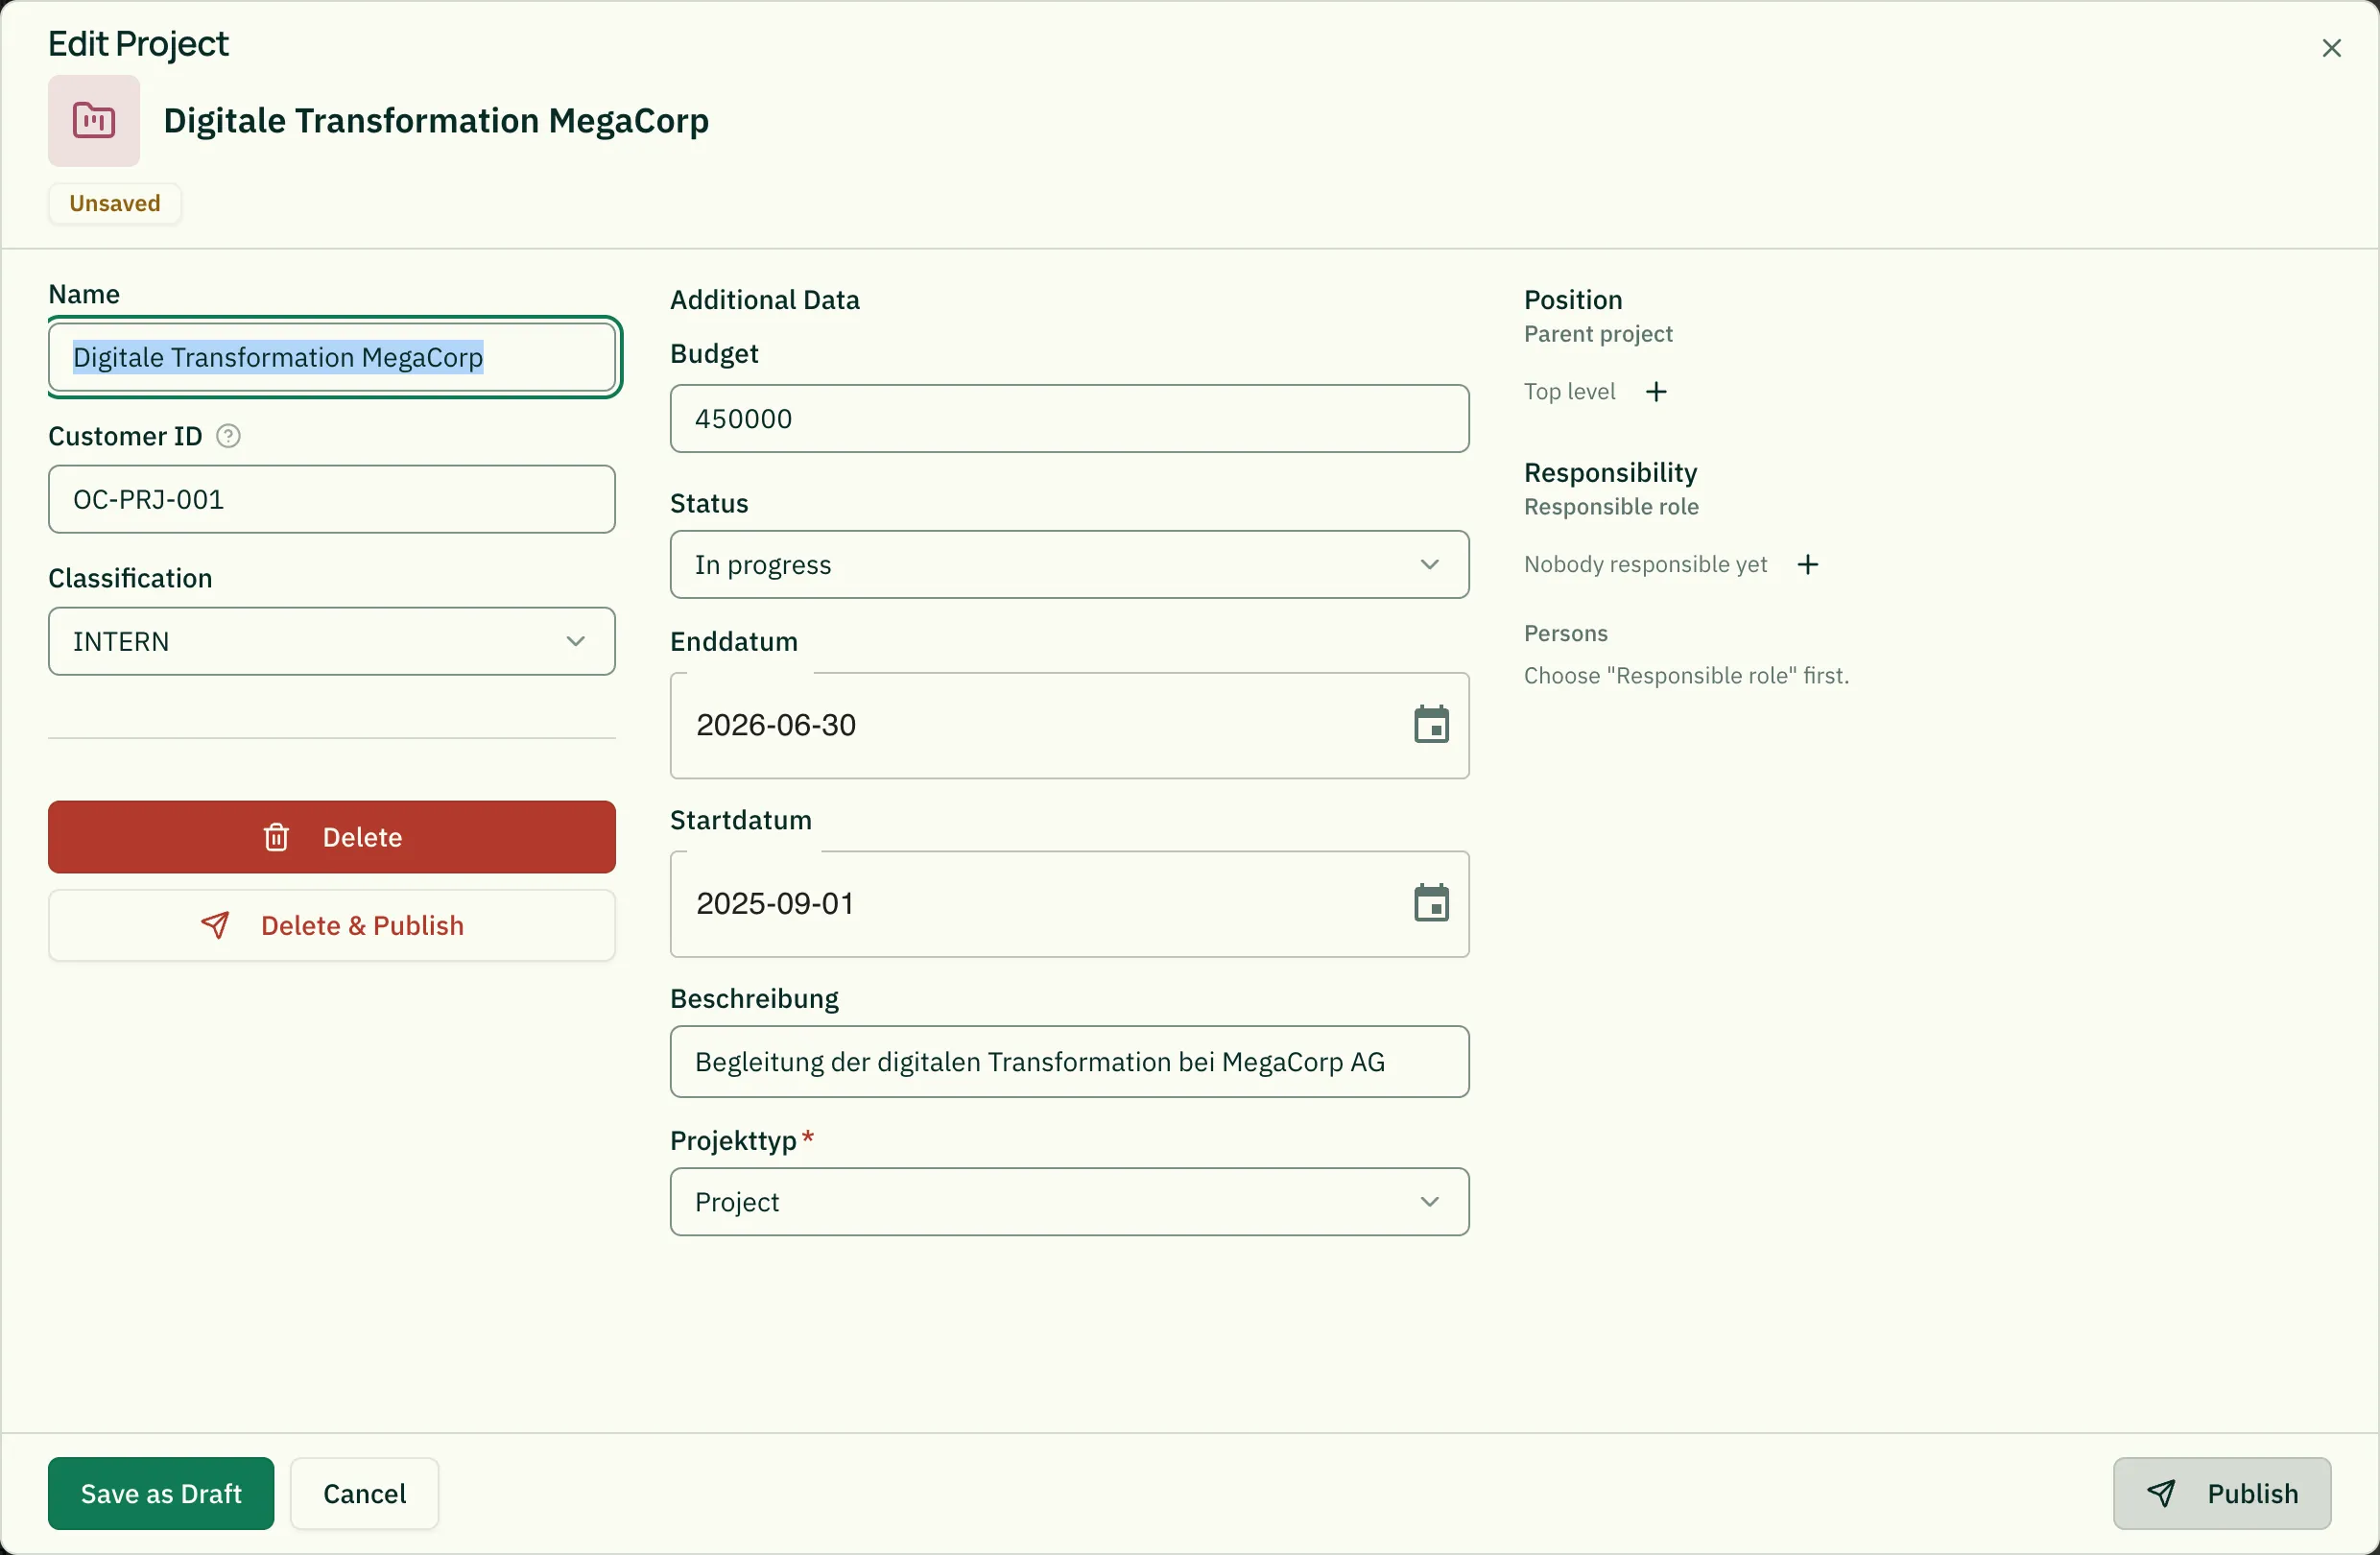Click the 'Responsibility' section heading
The image size is (2380, 1555).
1610,472
